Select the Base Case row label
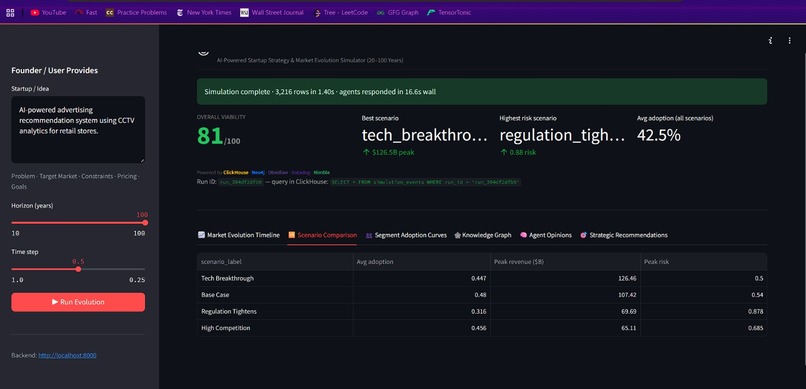The height and width of the screenshot is (389, 806). (215, 295)
